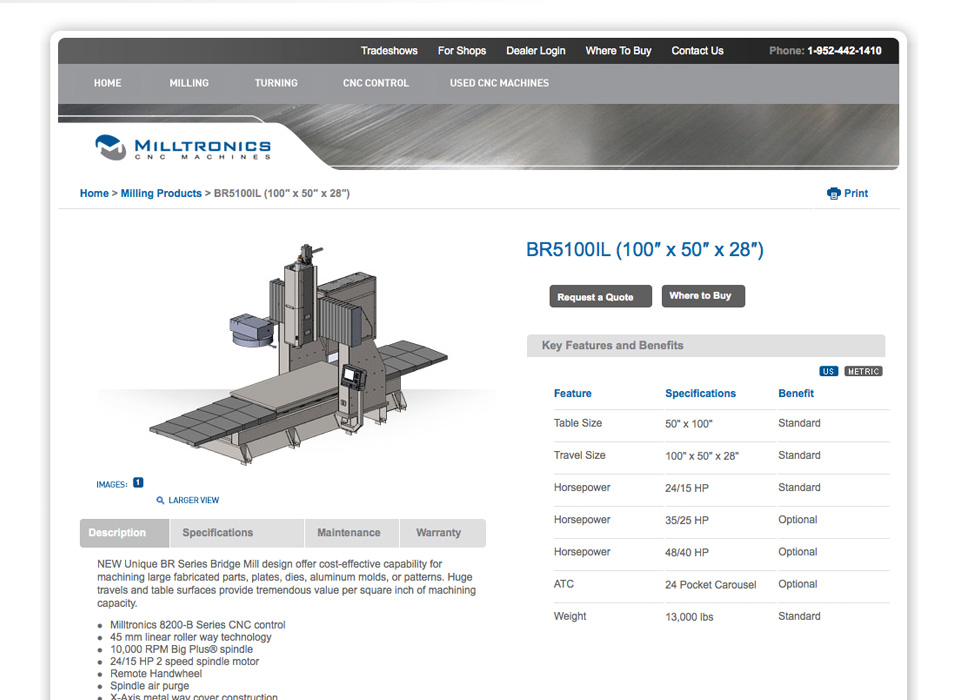Click the Table Size row label
The width and height of the screenshot is (960, 700).
click(578, 423)
